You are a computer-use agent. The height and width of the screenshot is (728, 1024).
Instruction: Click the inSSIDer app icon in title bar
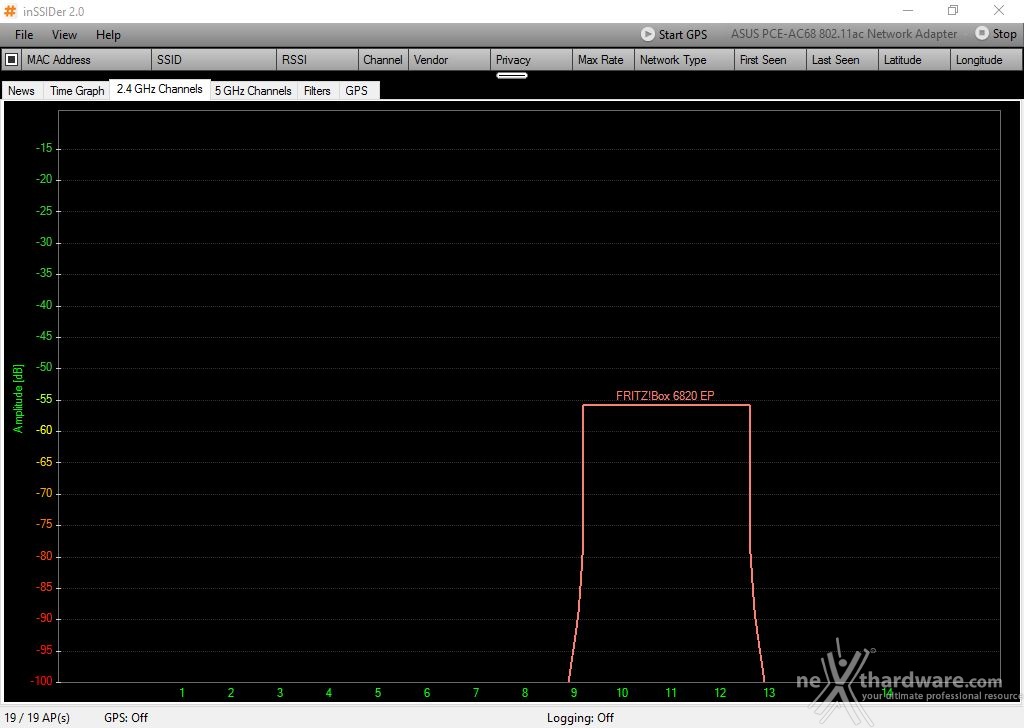[10, 11]
